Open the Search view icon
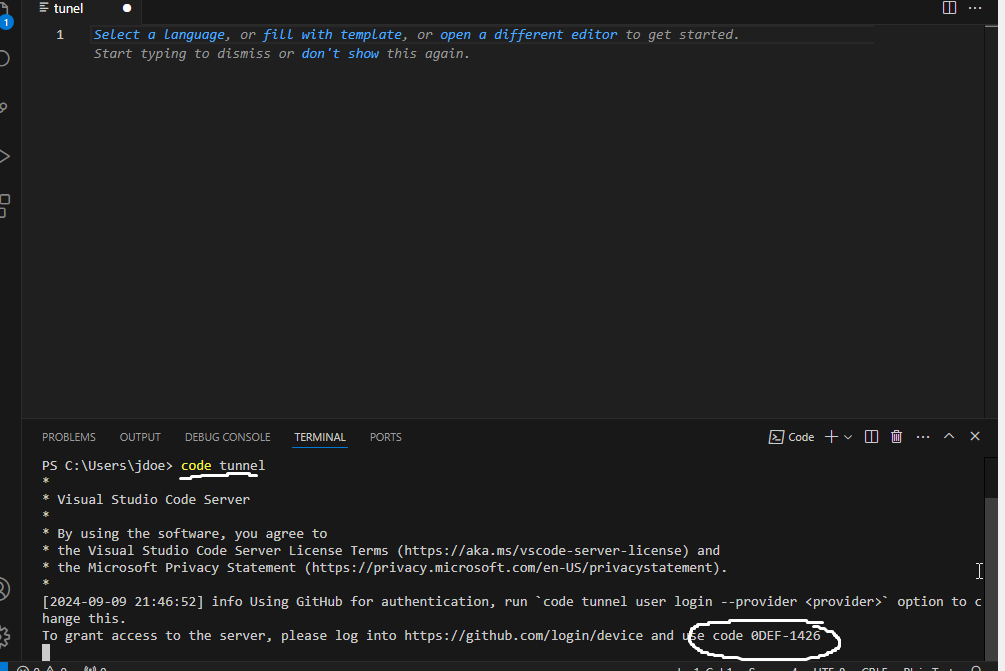 (4, 57)
